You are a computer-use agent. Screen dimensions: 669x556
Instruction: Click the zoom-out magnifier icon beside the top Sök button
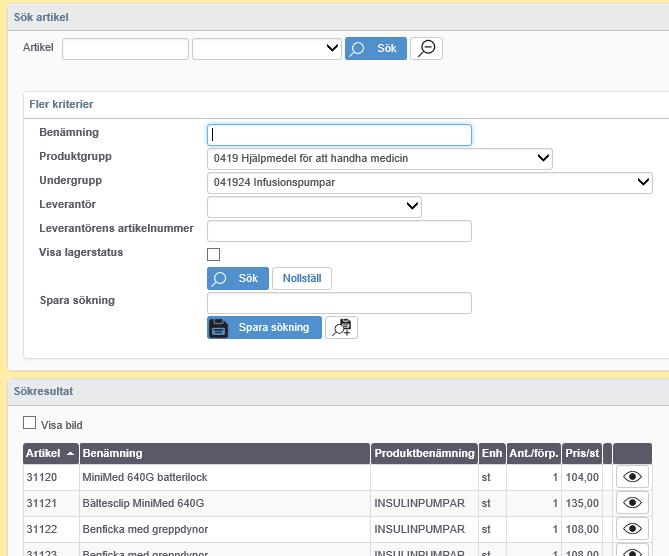pos(426,48)
